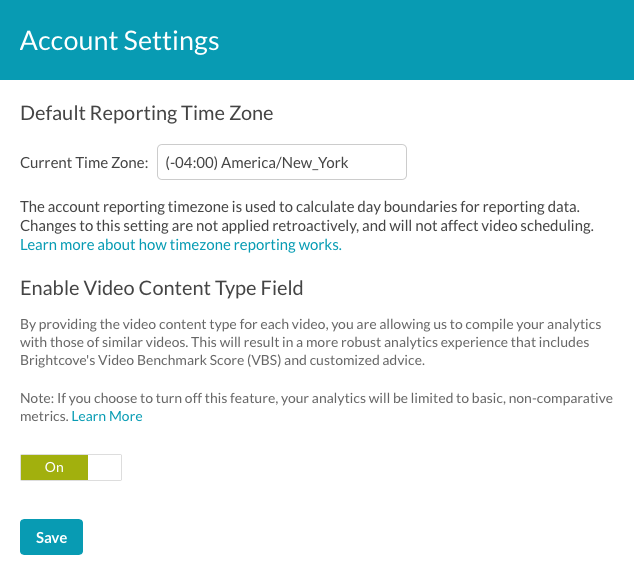Image resolution: width=634 pixels, height=569 pixels.
Task: Open the timezone reporting help link
Action: (181, 245)
